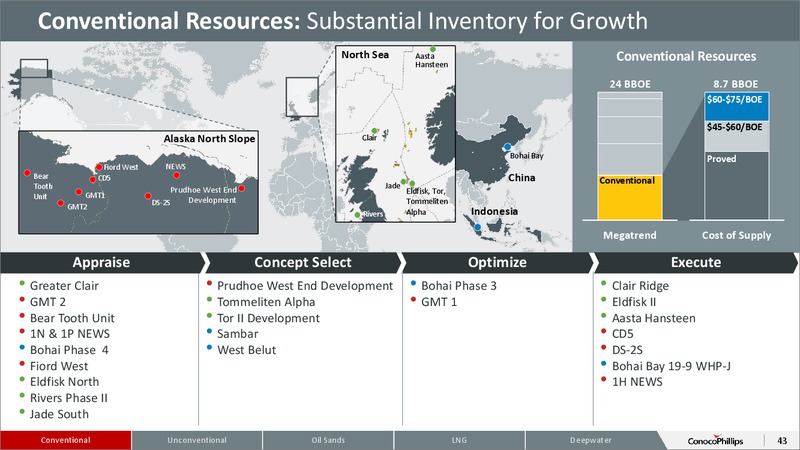Screen dimensions: 800x450
Task: Click the Jade green map marker
Action: point(404,182)
